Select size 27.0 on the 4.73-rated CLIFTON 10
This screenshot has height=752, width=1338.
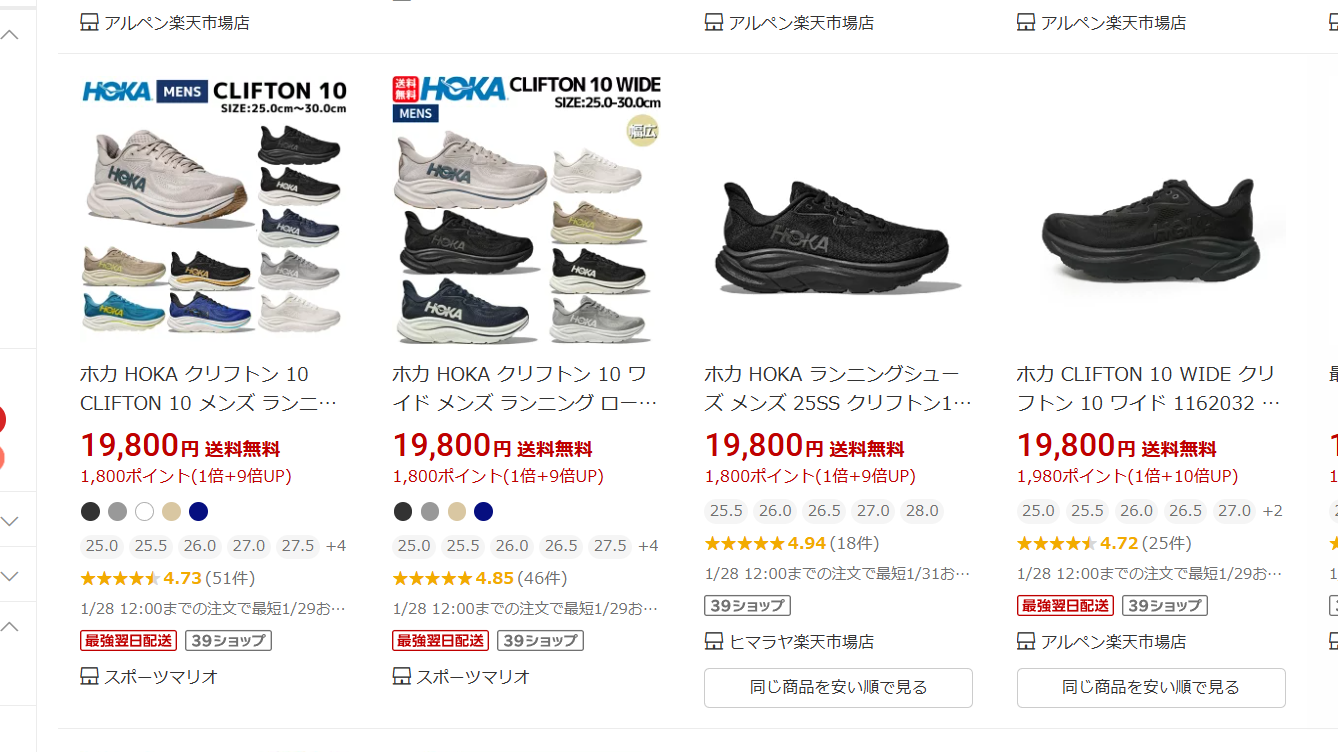pyautogui.click(x=249, y=546)
